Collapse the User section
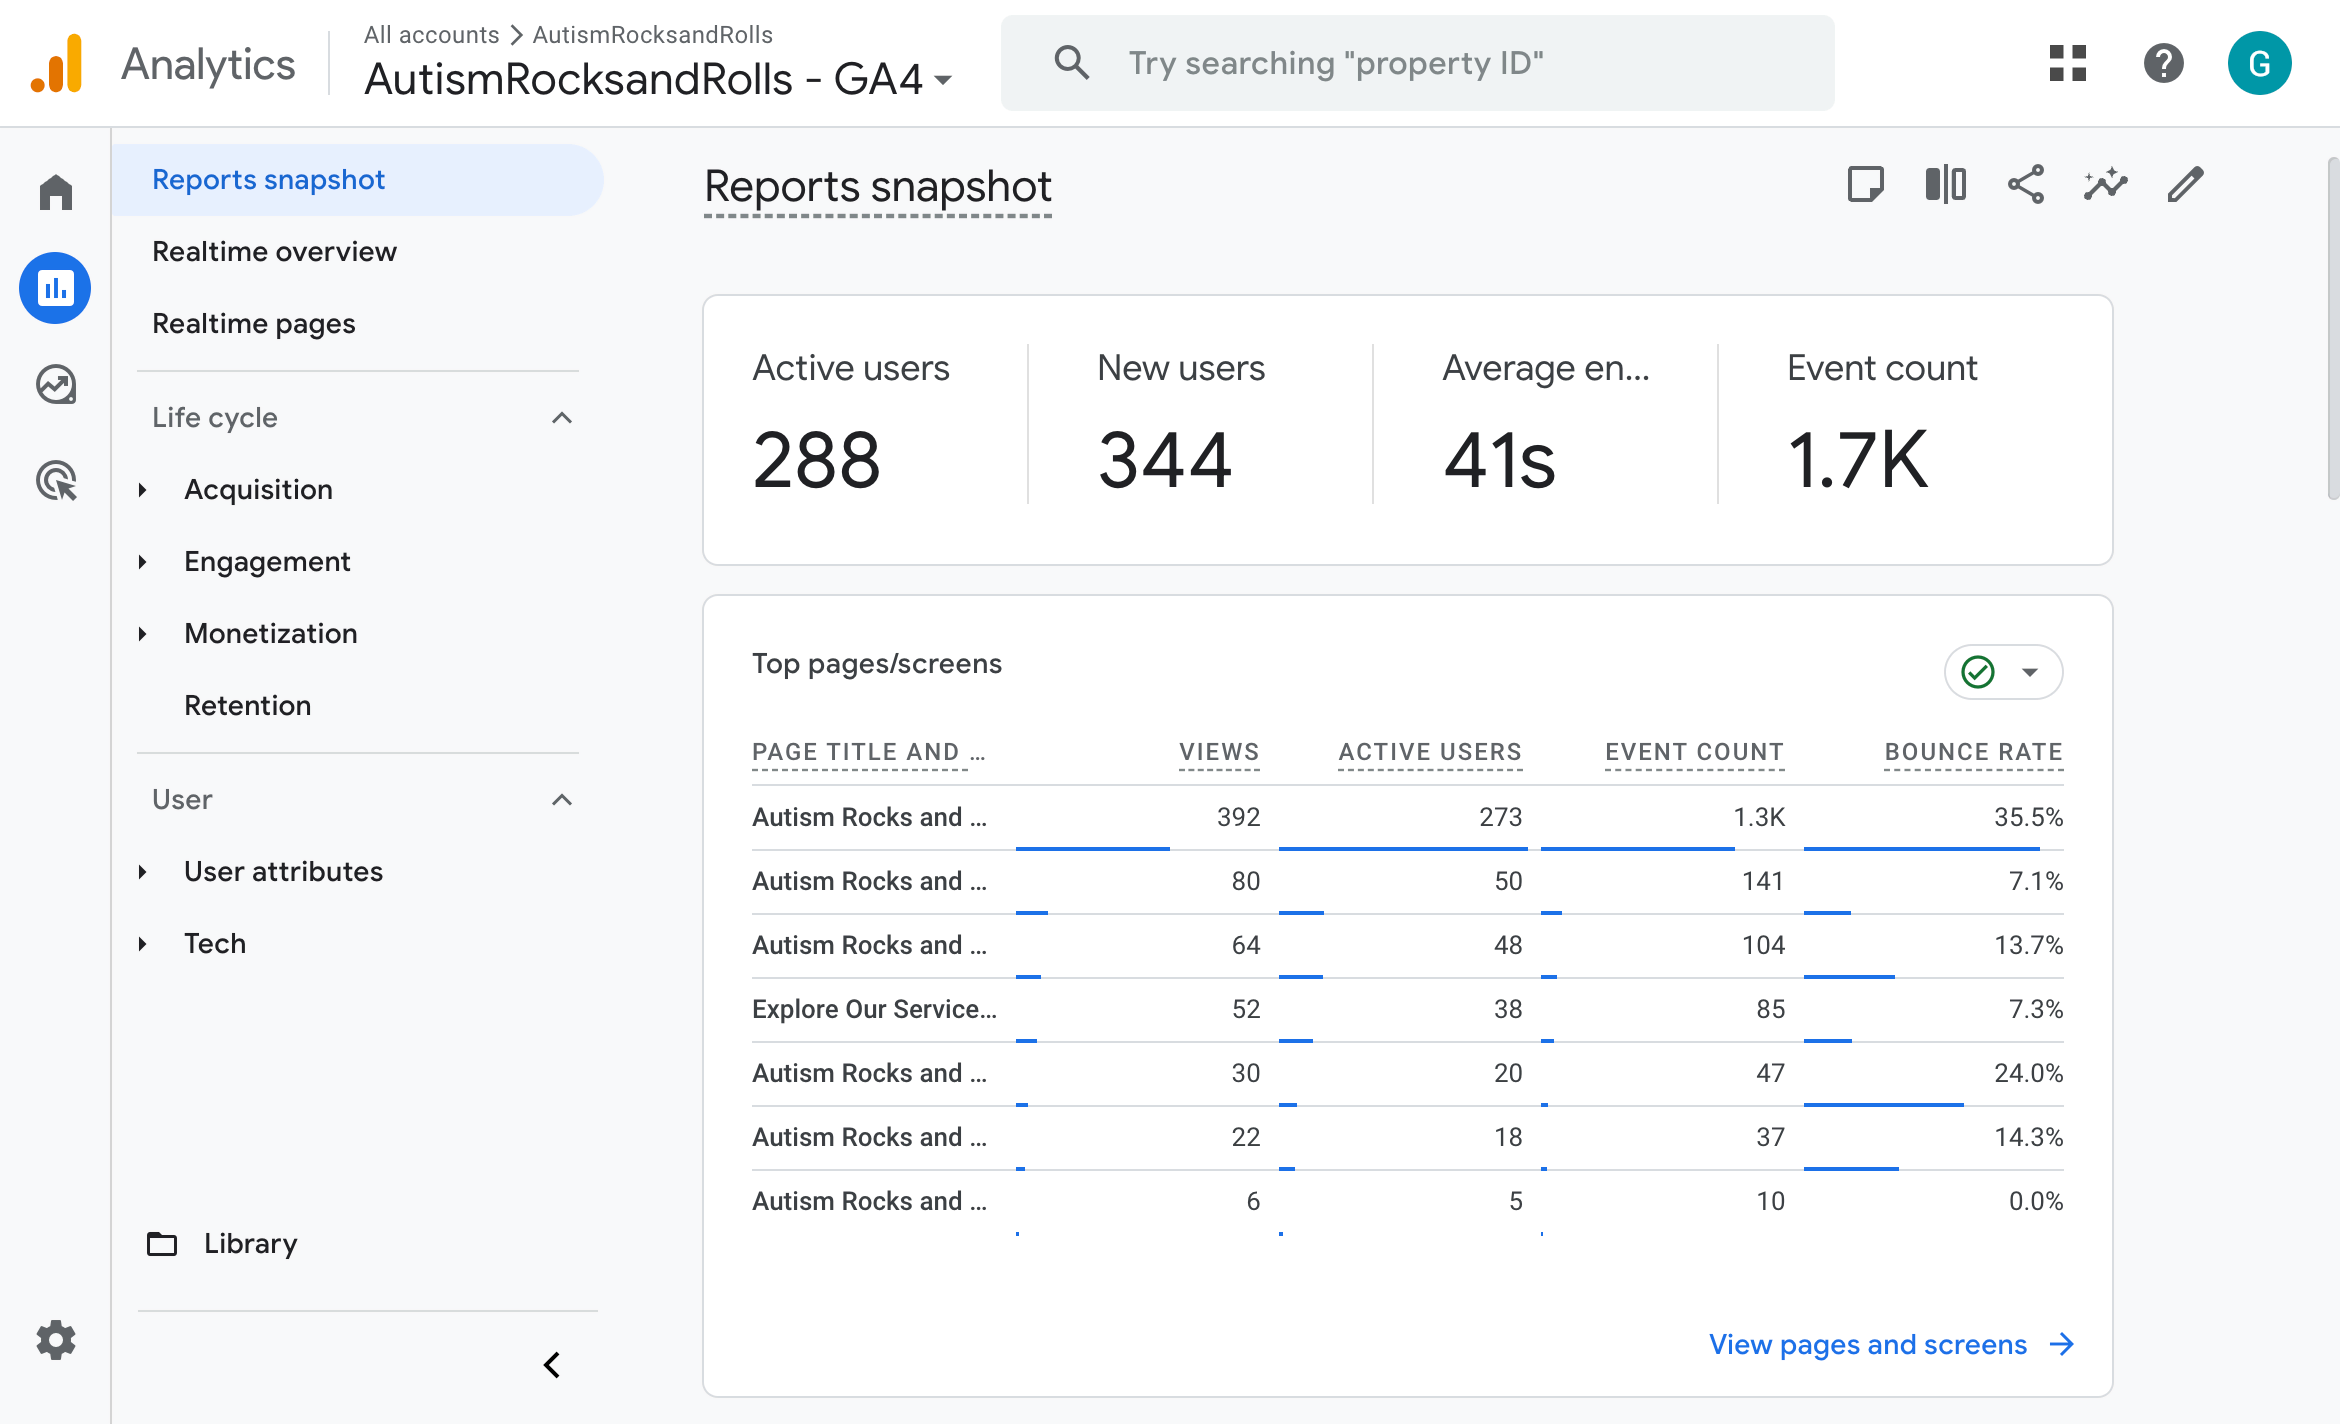 [x=562, y=800]
